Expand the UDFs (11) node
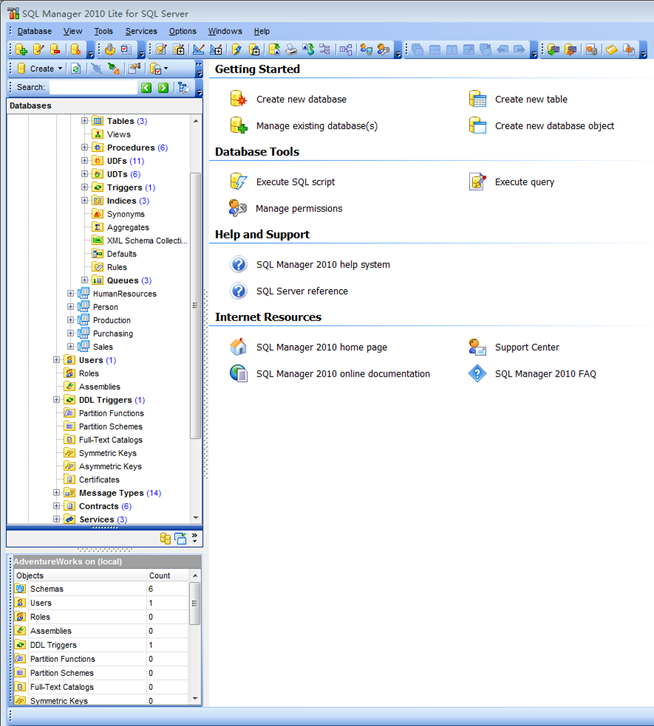The width and height of the screenshot is (654, 726). coord(84,160)
